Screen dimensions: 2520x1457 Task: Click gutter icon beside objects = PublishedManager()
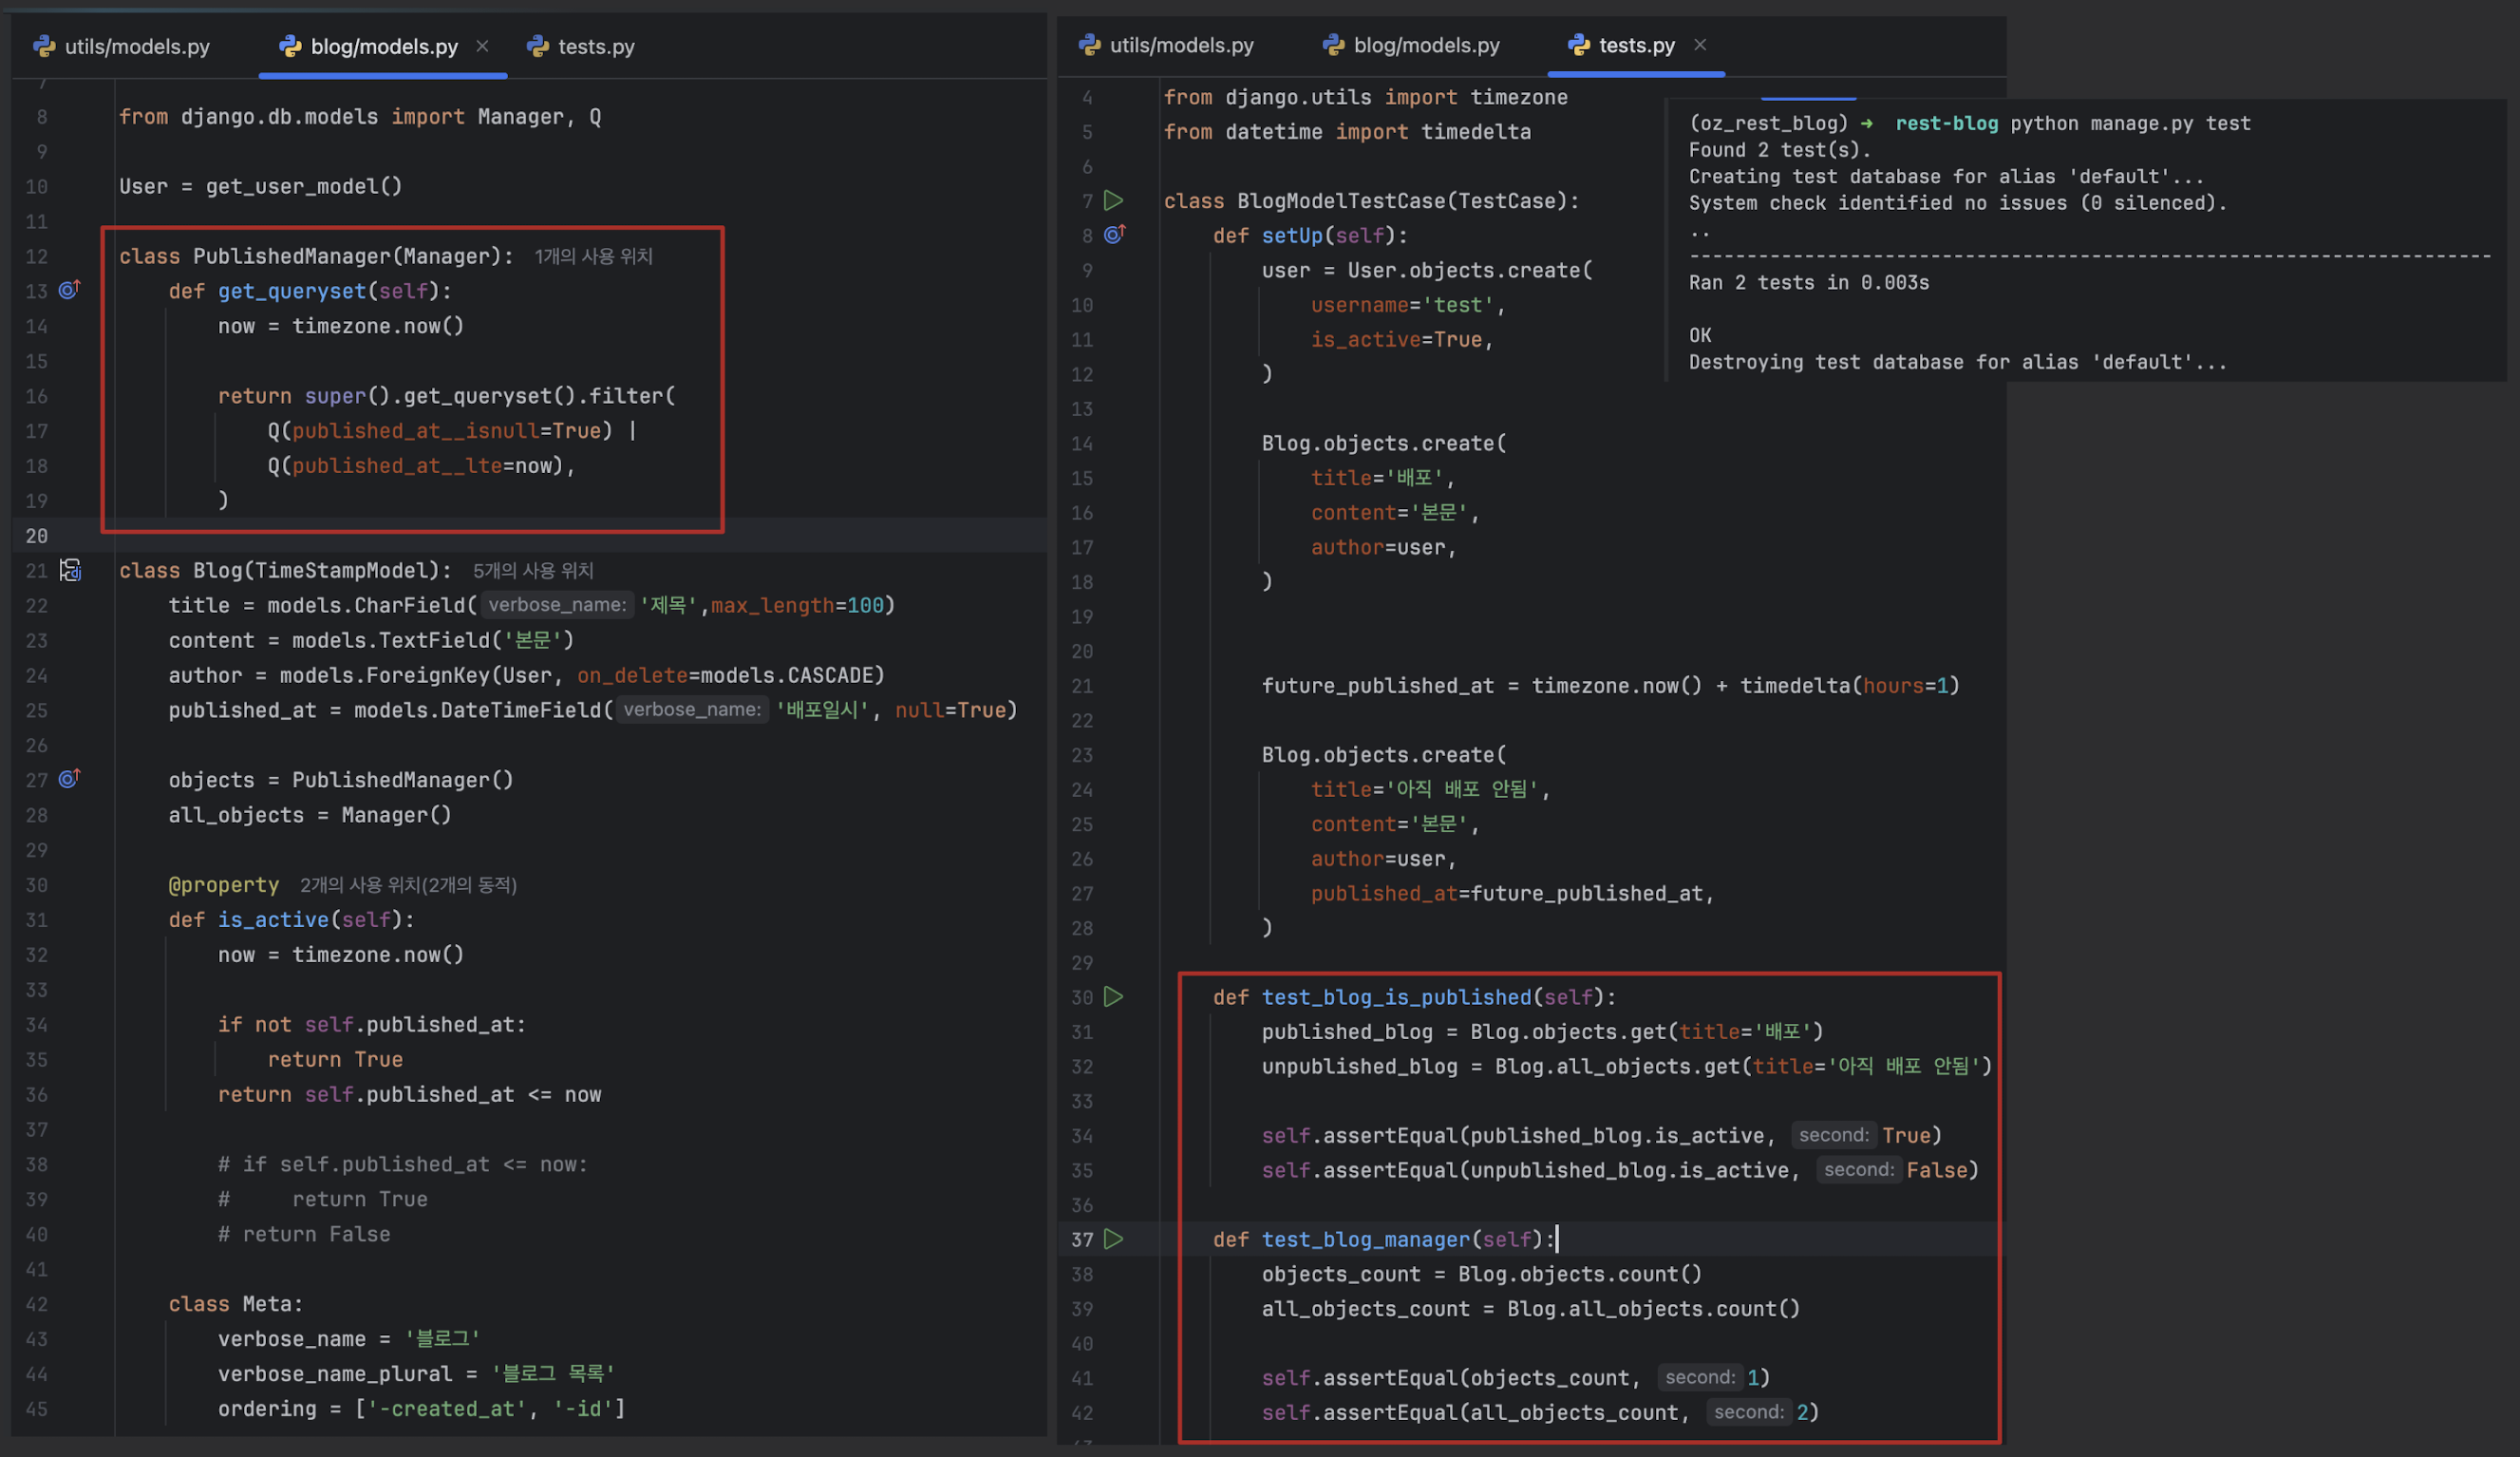tap(69, 778)
